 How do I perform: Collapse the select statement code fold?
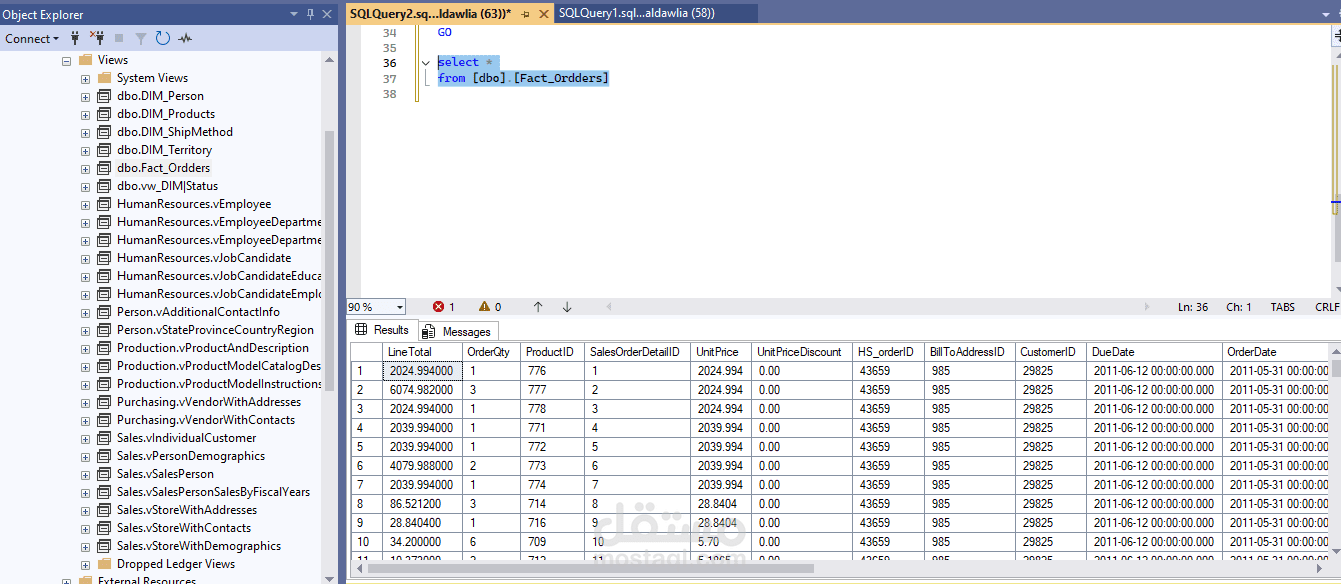point(426,63)
